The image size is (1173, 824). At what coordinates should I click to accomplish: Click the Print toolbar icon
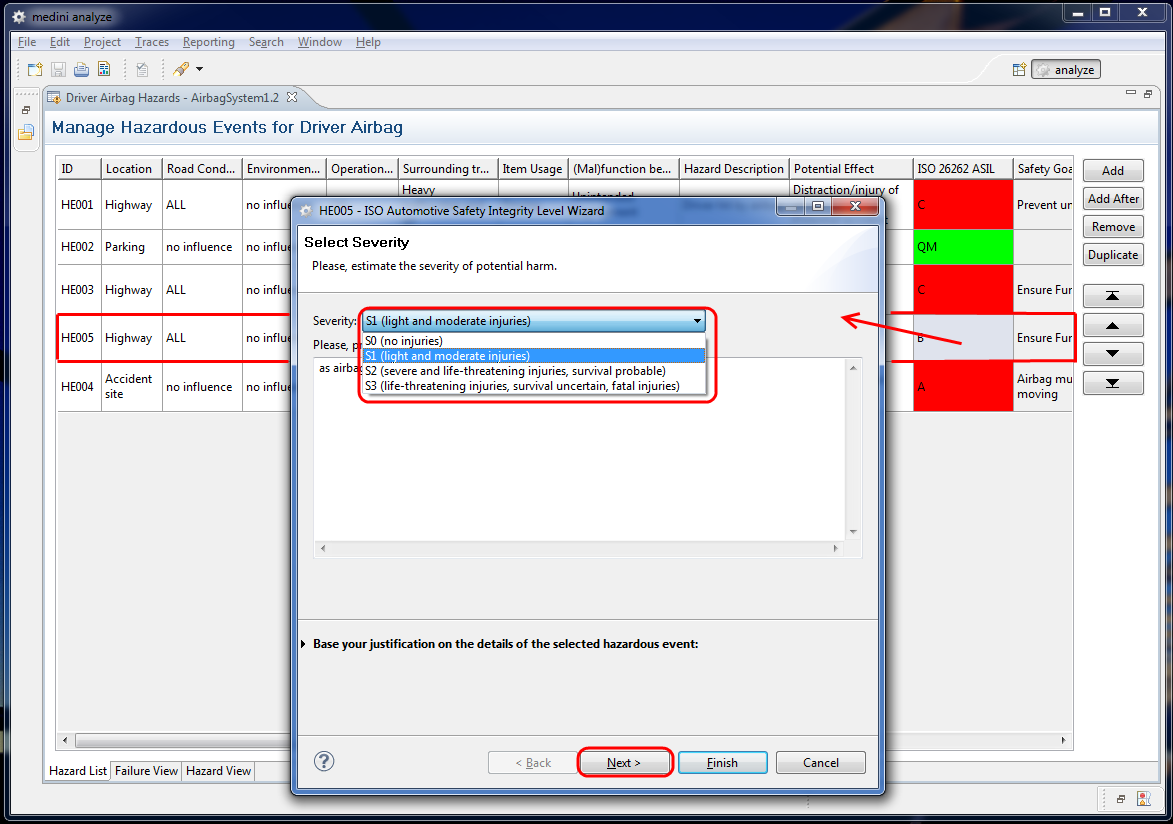coord(81,70)
